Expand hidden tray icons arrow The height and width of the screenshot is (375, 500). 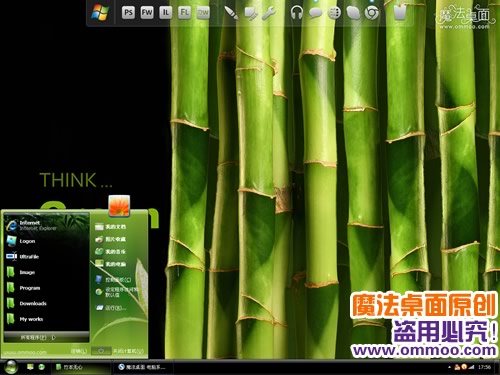(x=449, y=367)
